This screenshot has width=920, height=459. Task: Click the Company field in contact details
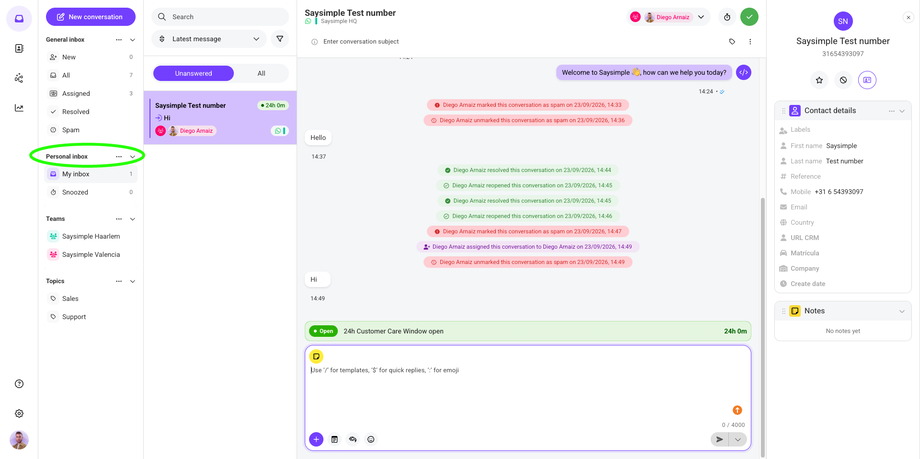click(x=843, y=268)
